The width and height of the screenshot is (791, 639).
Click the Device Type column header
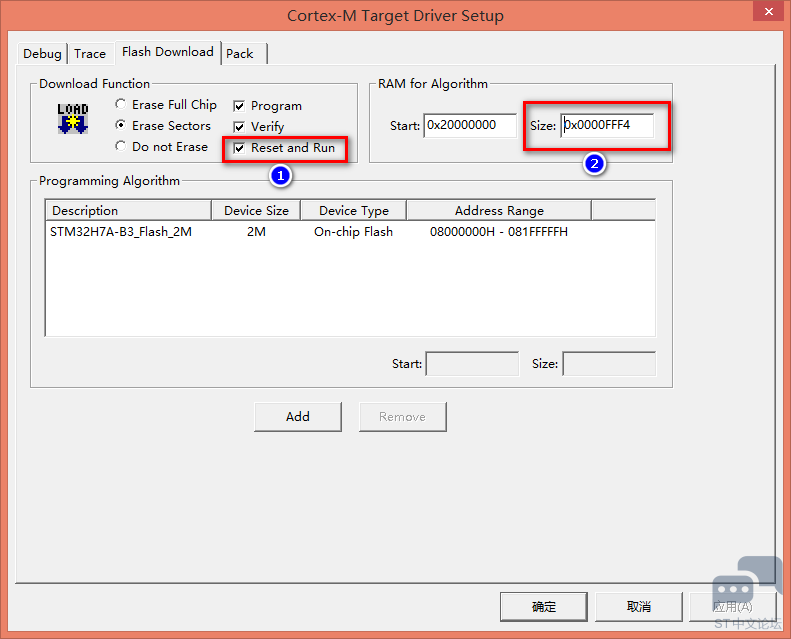pos(354,210)
